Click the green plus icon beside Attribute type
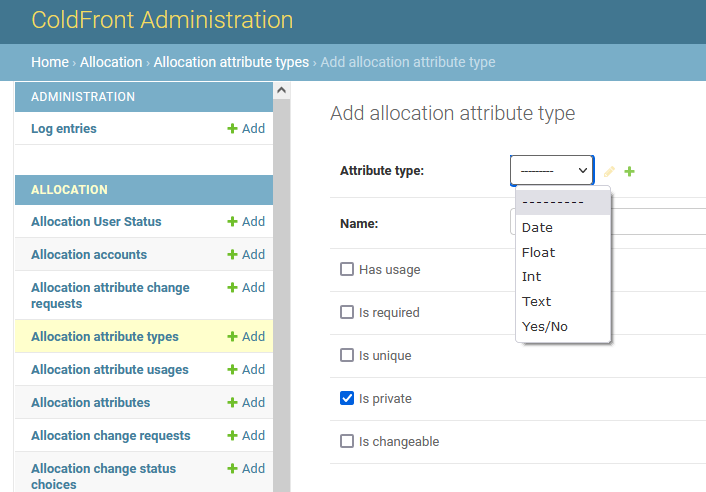The image size is (706, 492). (629, 172)
